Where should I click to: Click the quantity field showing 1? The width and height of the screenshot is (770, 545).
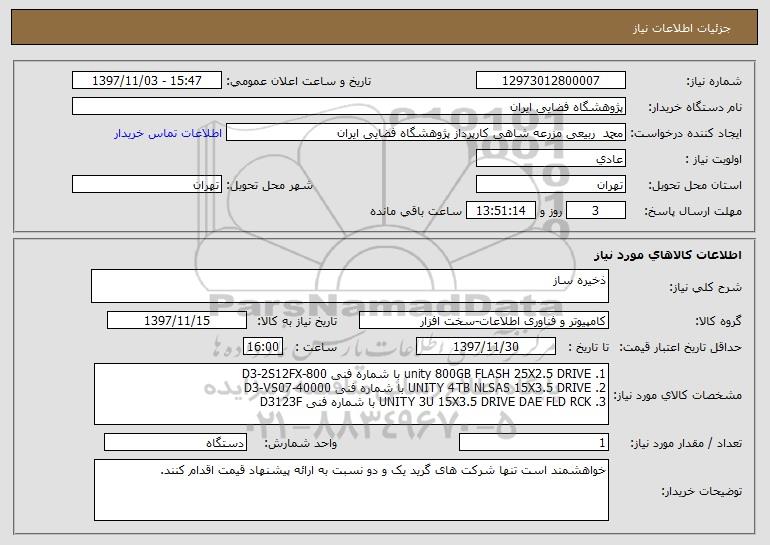[x=534, y=442]
